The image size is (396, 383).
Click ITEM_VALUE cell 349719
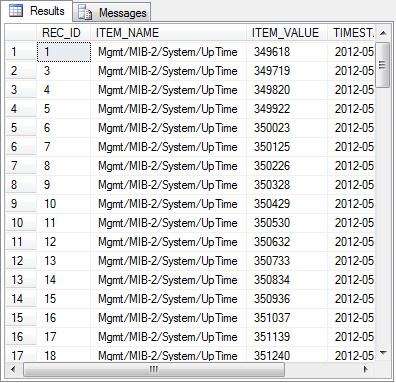pyautogui.click(x=287, y=71)
